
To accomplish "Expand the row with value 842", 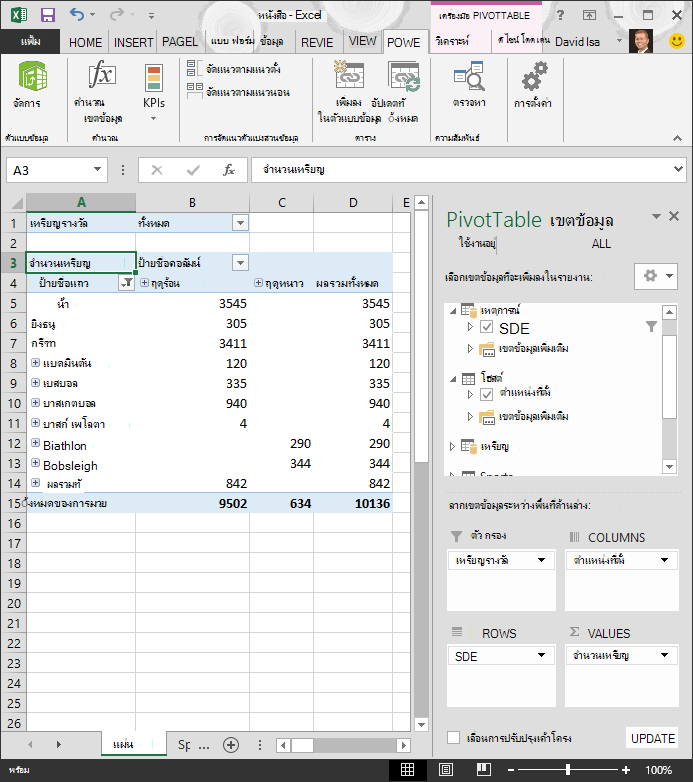I will pos(35,482).
